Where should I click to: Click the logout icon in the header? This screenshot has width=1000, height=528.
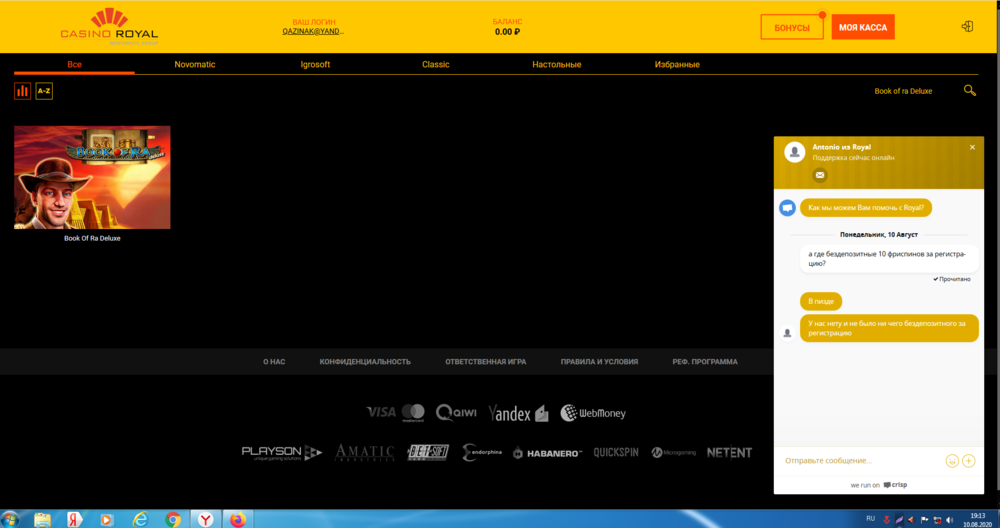(967, 26)
